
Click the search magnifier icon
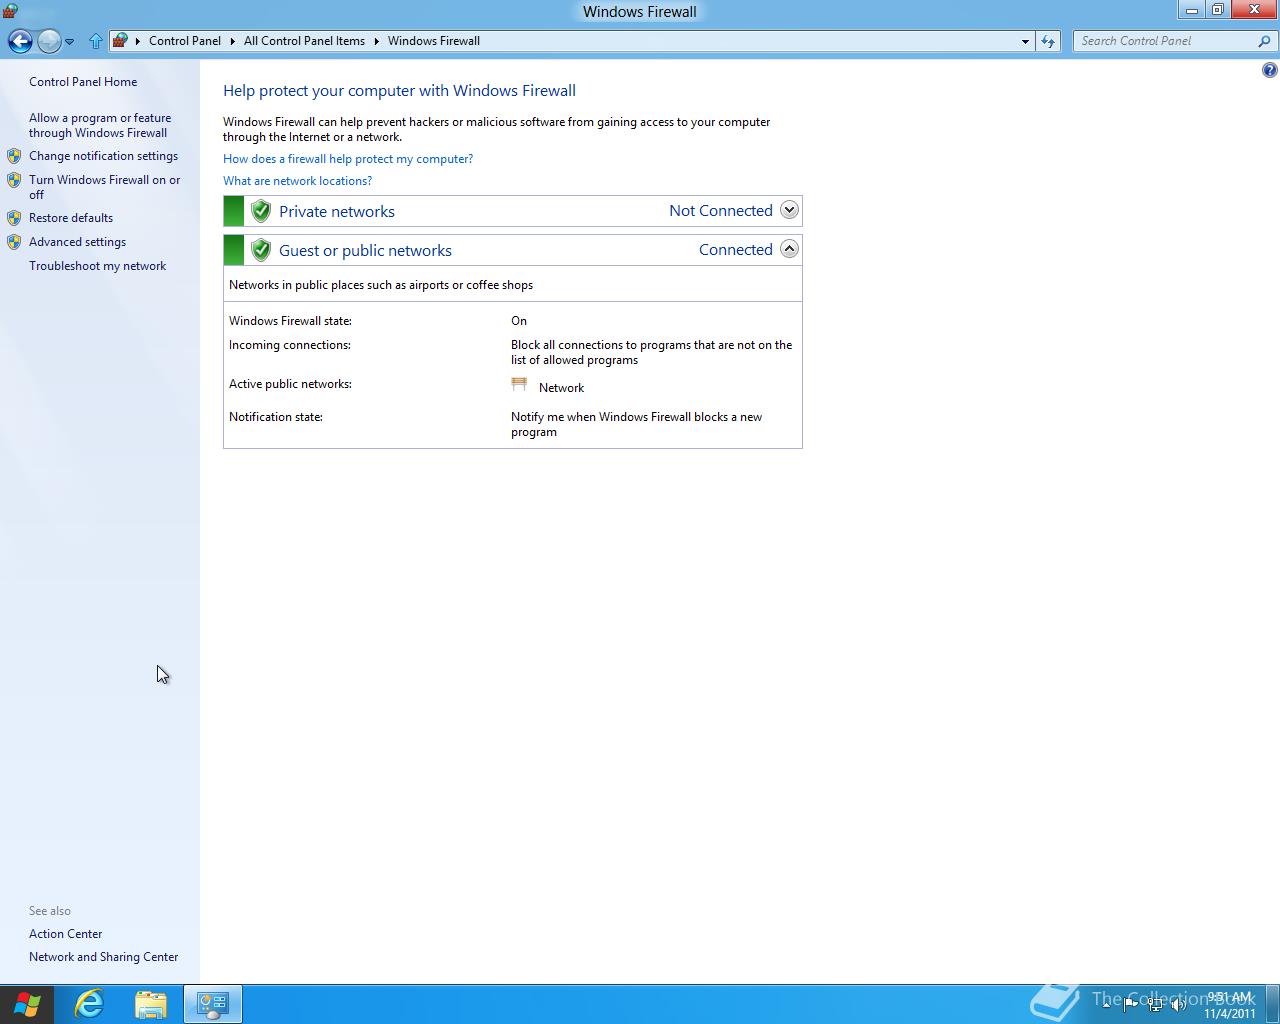coord(1265,41)
